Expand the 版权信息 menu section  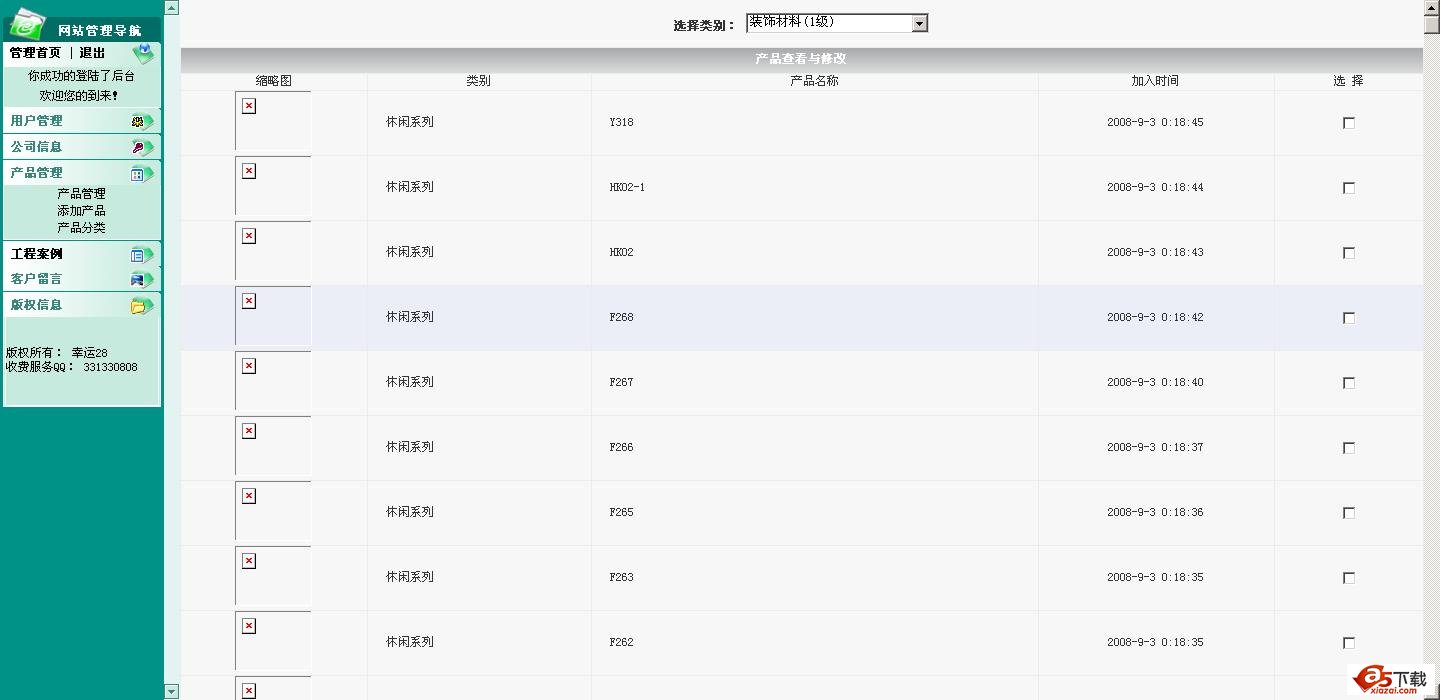82,305
